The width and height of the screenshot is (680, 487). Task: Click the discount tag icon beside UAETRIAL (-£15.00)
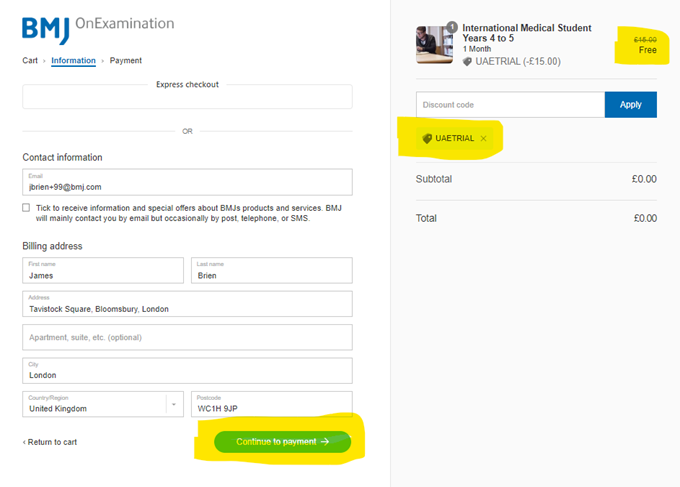(467, 62)
